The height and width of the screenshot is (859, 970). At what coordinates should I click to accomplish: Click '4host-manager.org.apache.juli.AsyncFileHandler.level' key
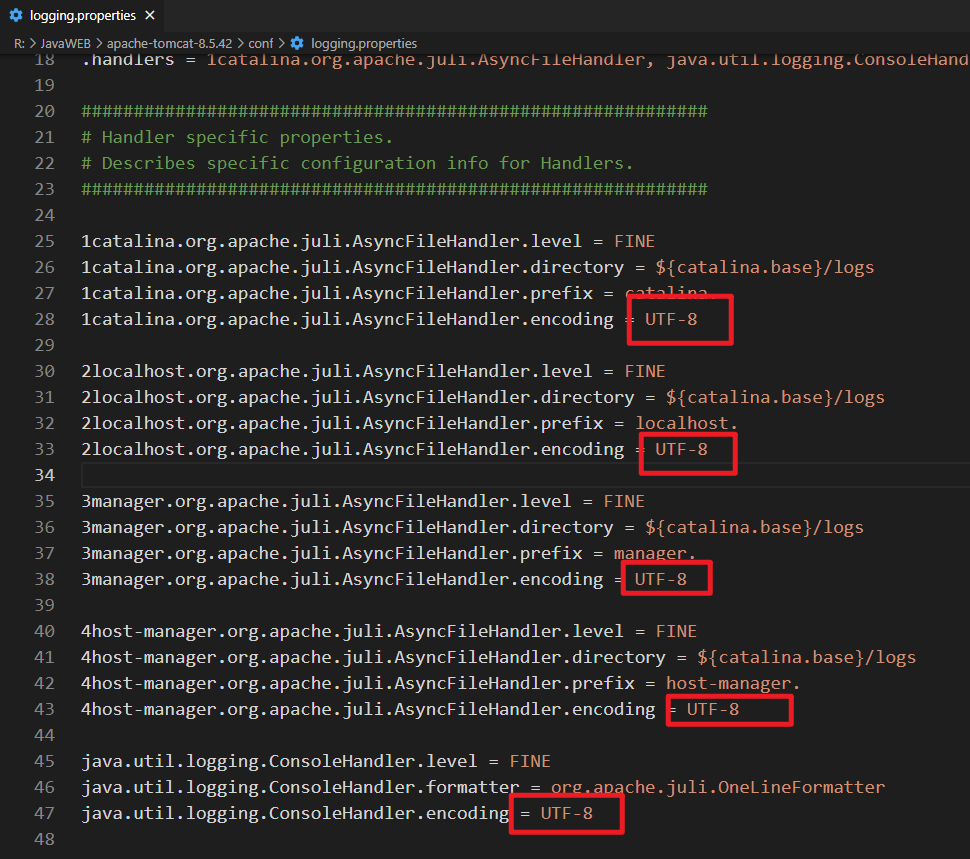point(352,631)
